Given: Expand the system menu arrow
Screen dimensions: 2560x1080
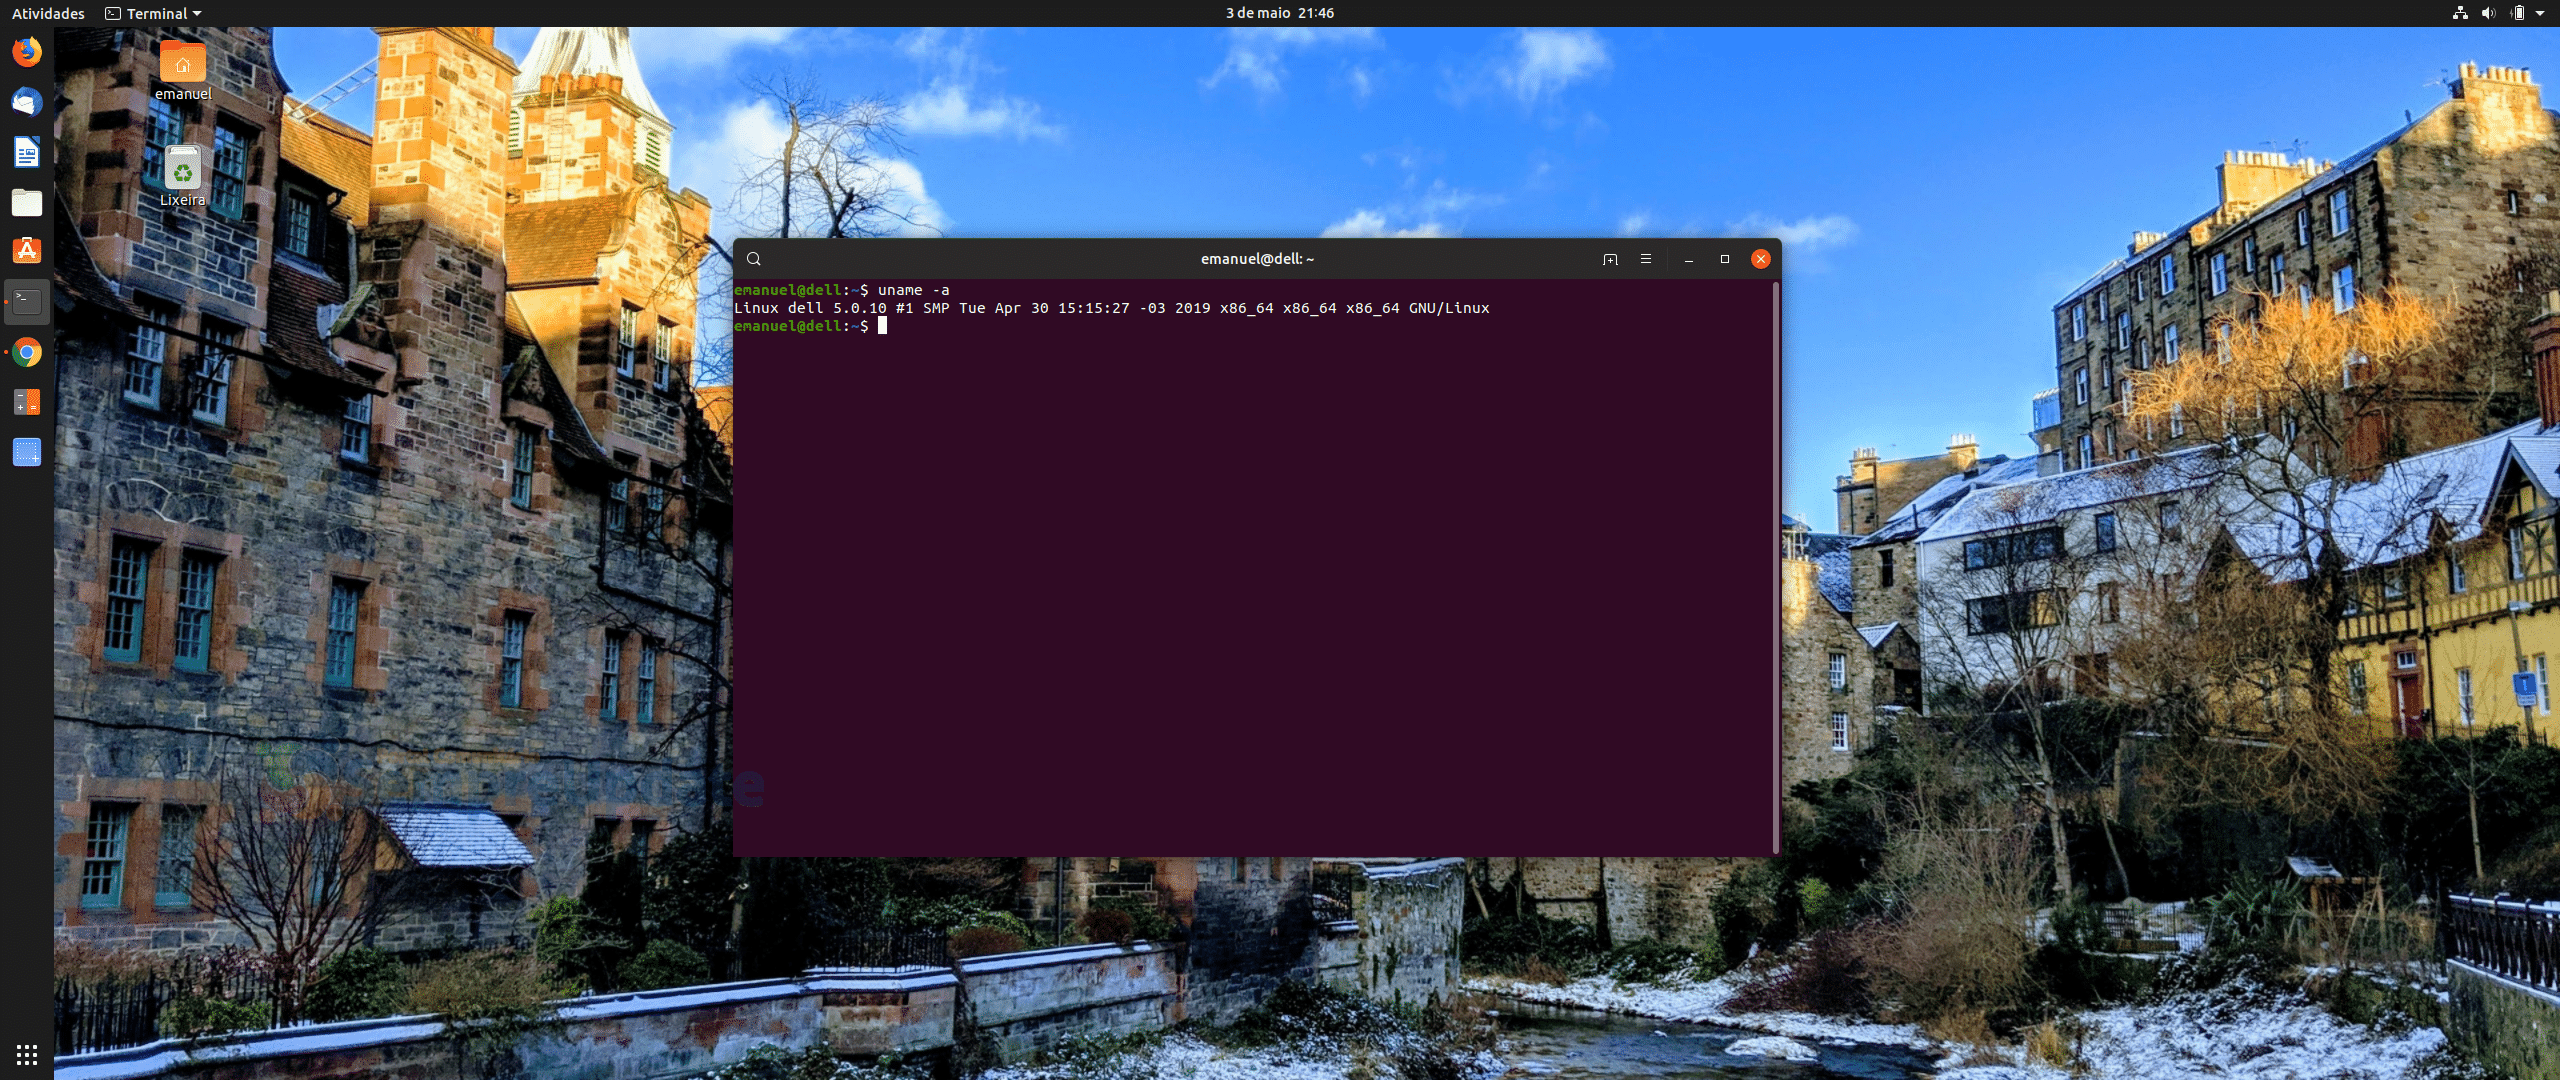Looking at the screenshot, I should coord(2540,13).
